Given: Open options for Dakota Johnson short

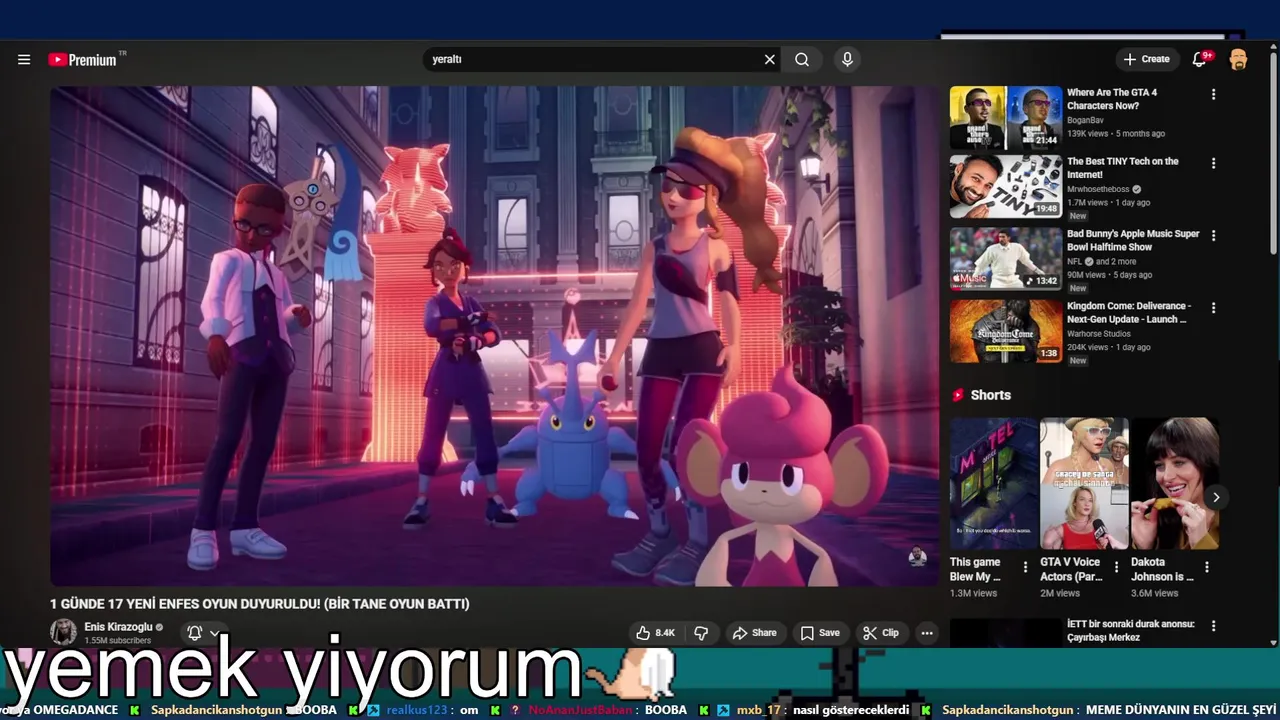Looking at the screenshot, I should [1206, 567].
